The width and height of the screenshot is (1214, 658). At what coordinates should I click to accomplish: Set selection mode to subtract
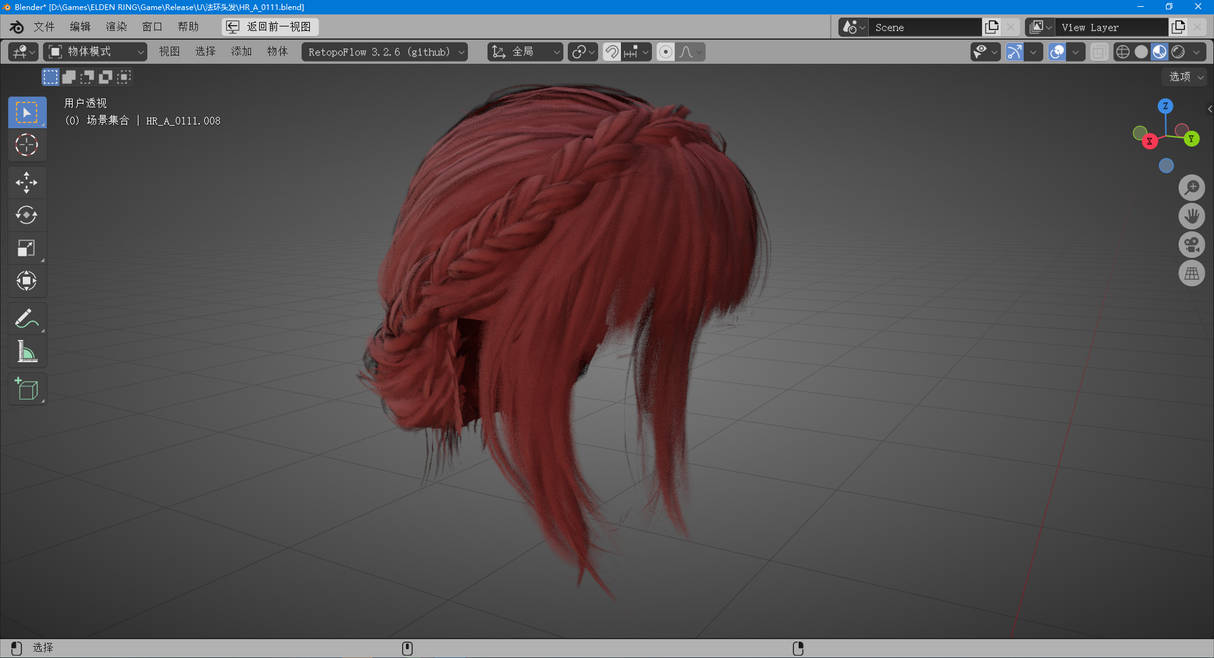[87, 77]
